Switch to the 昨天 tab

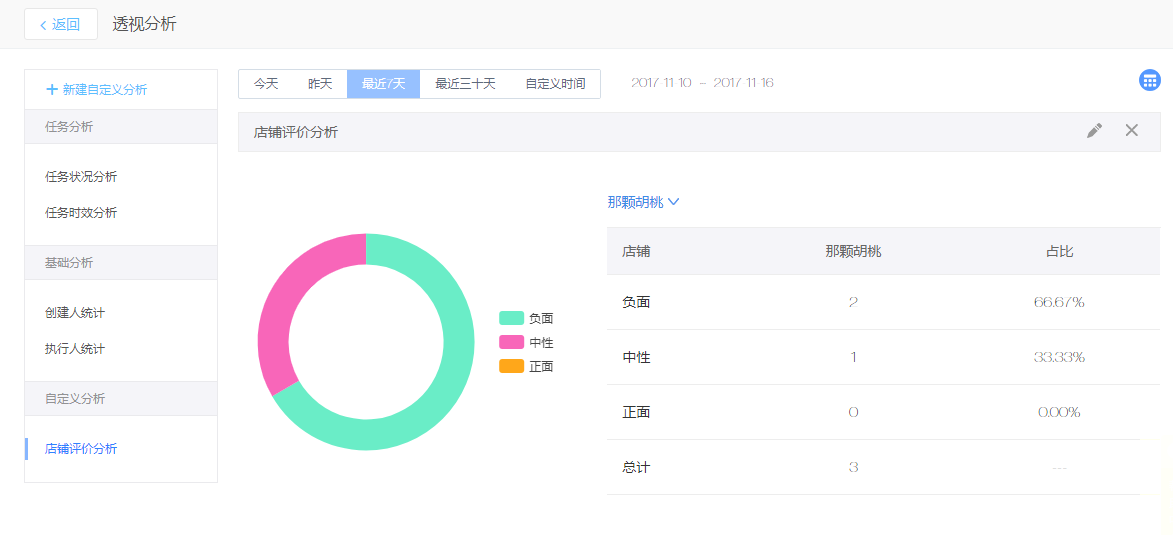point(320,84)
